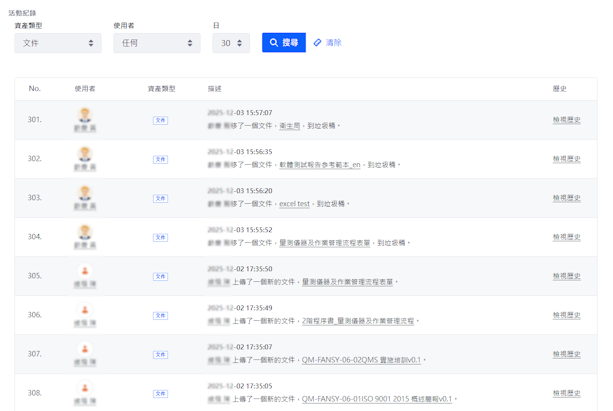
Task: Click the orange user avatar in row 307
Action: click(x=85, y=349)
